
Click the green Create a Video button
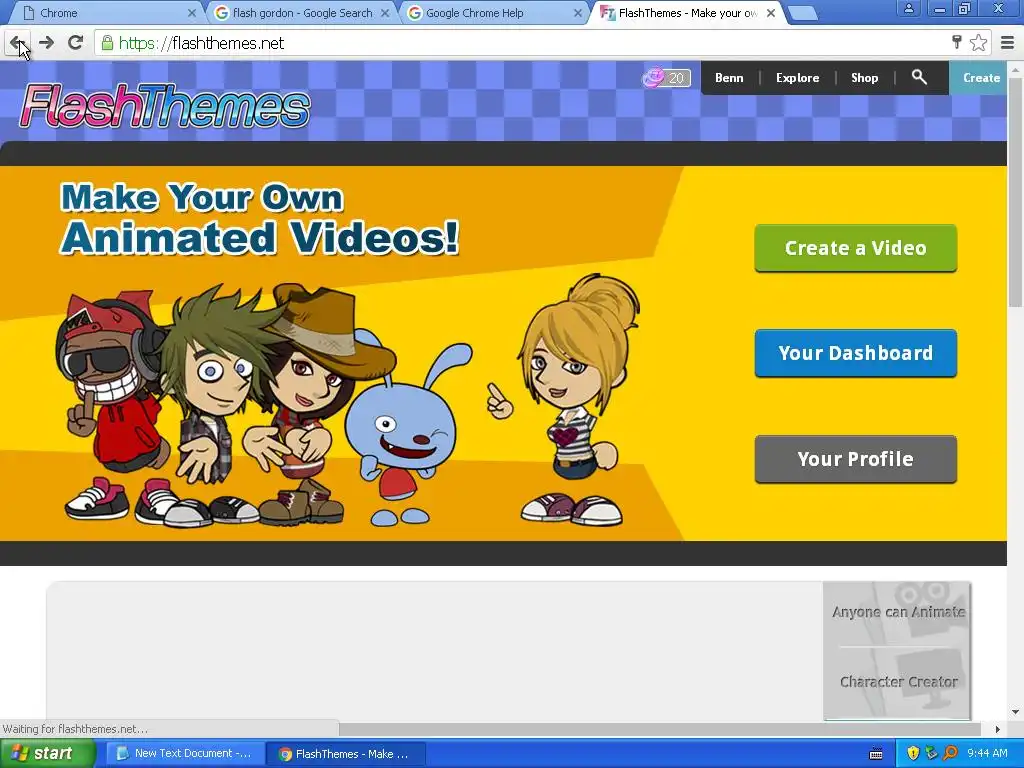pyautogui.click(x=856, y=248)
